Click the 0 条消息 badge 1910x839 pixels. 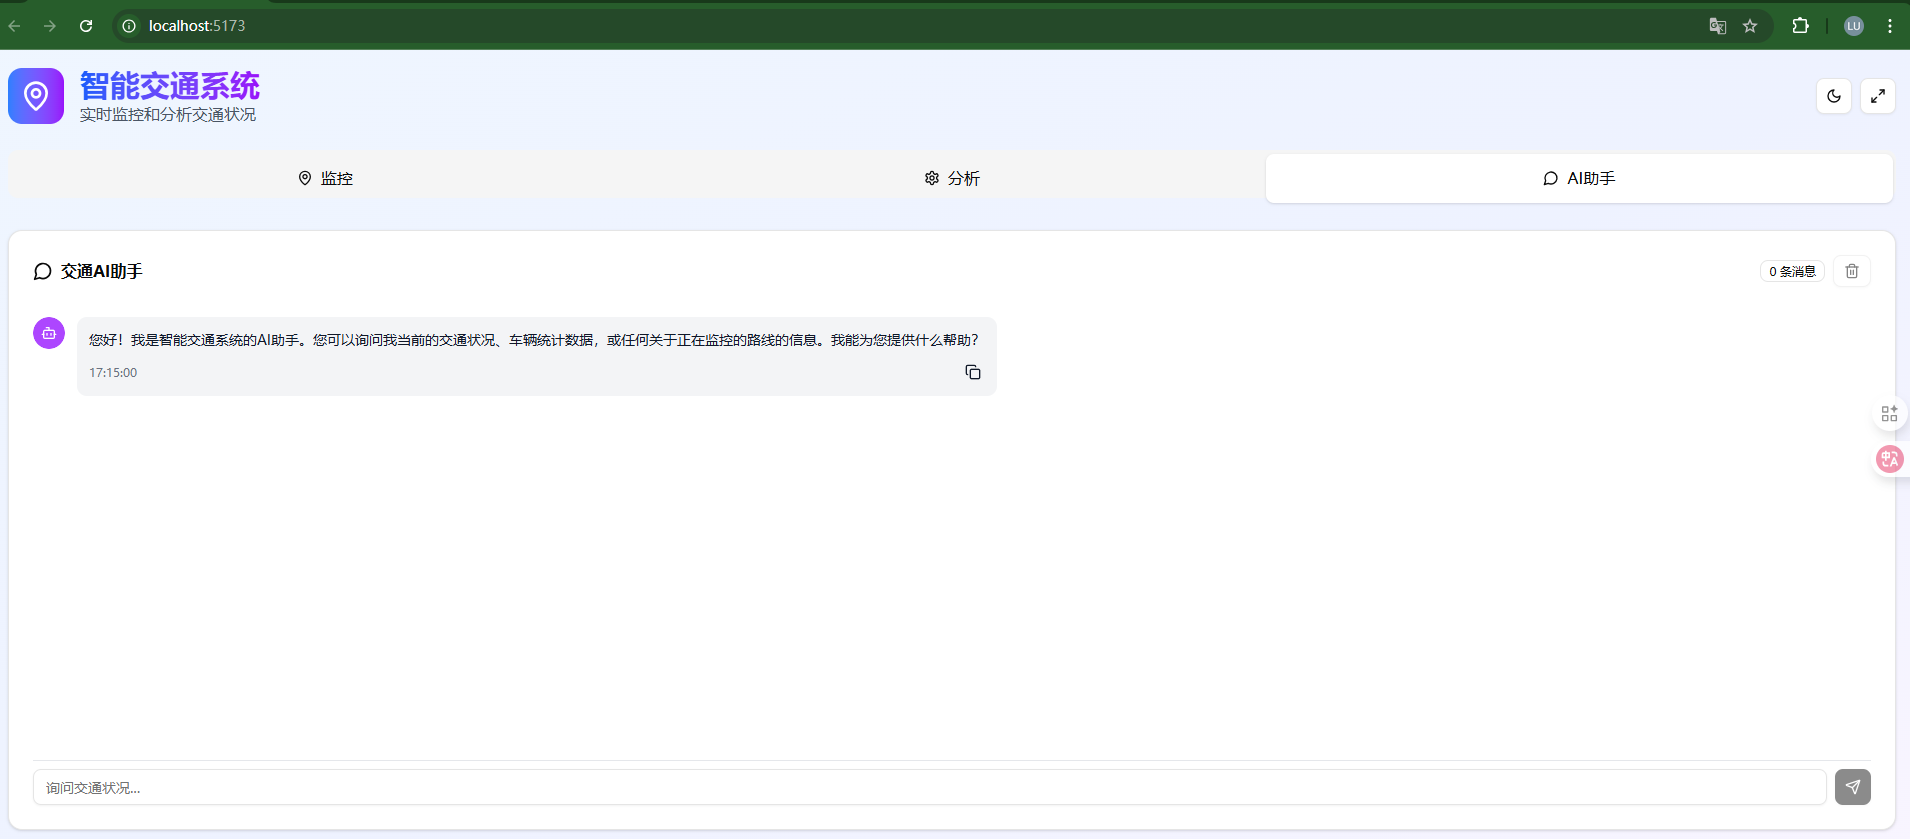[1792, 271]
